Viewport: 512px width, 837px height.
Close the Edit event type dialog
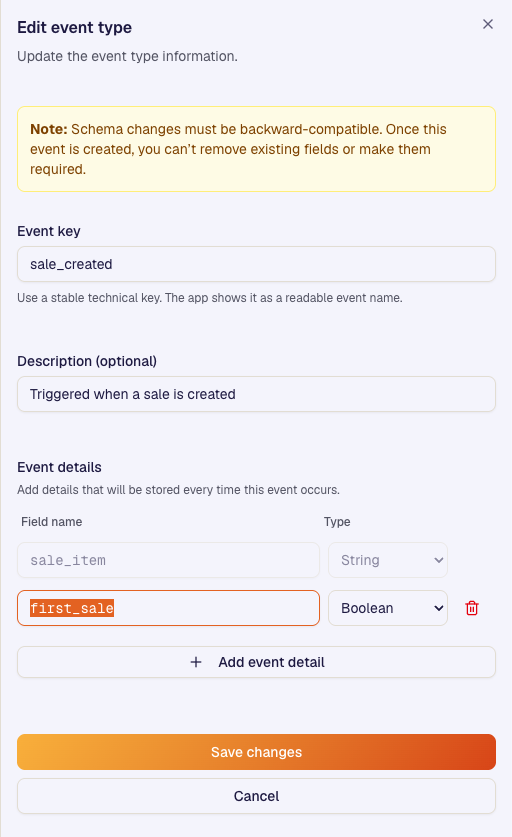(x=487, y=24)
